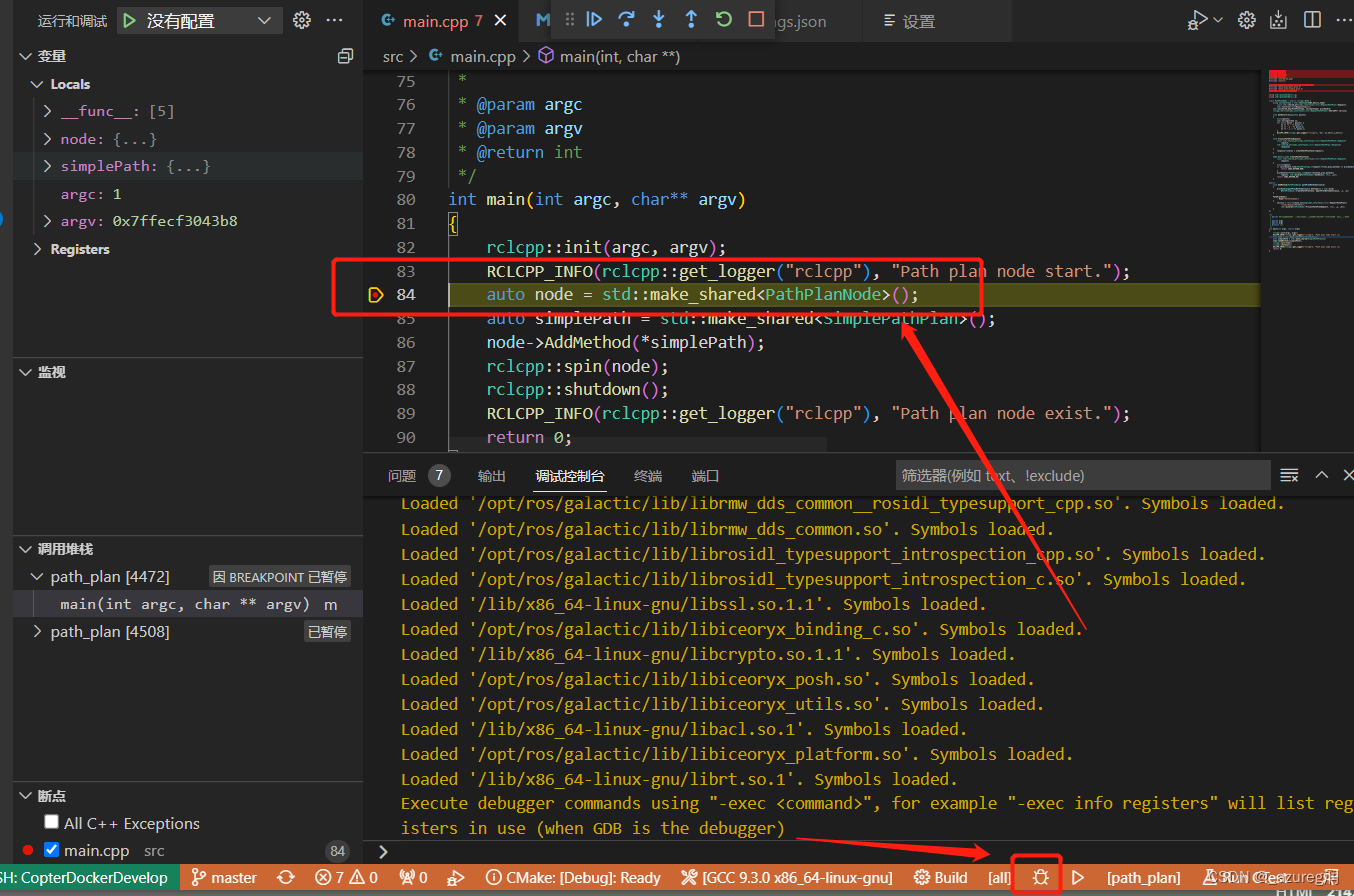Click the code minimap preview

pos(1310,160)
